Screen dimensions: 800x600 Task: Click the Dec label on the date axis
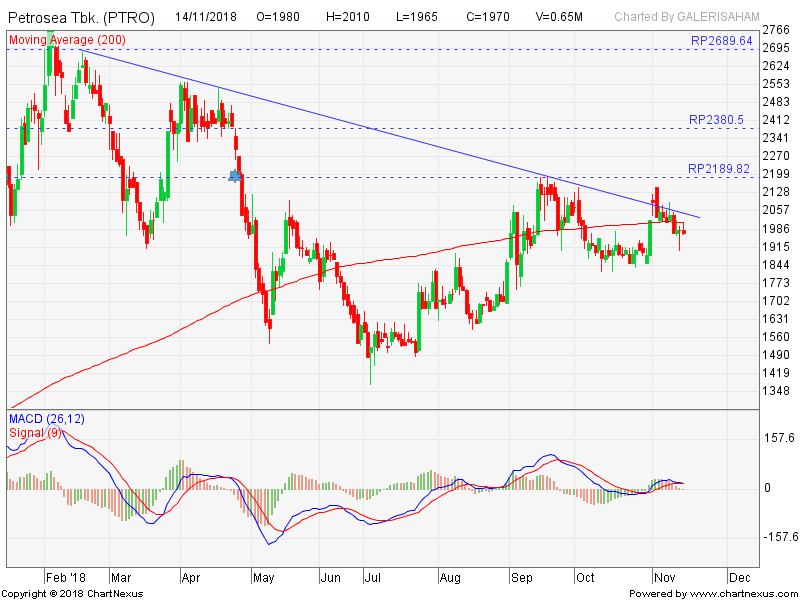coord(739,578)
